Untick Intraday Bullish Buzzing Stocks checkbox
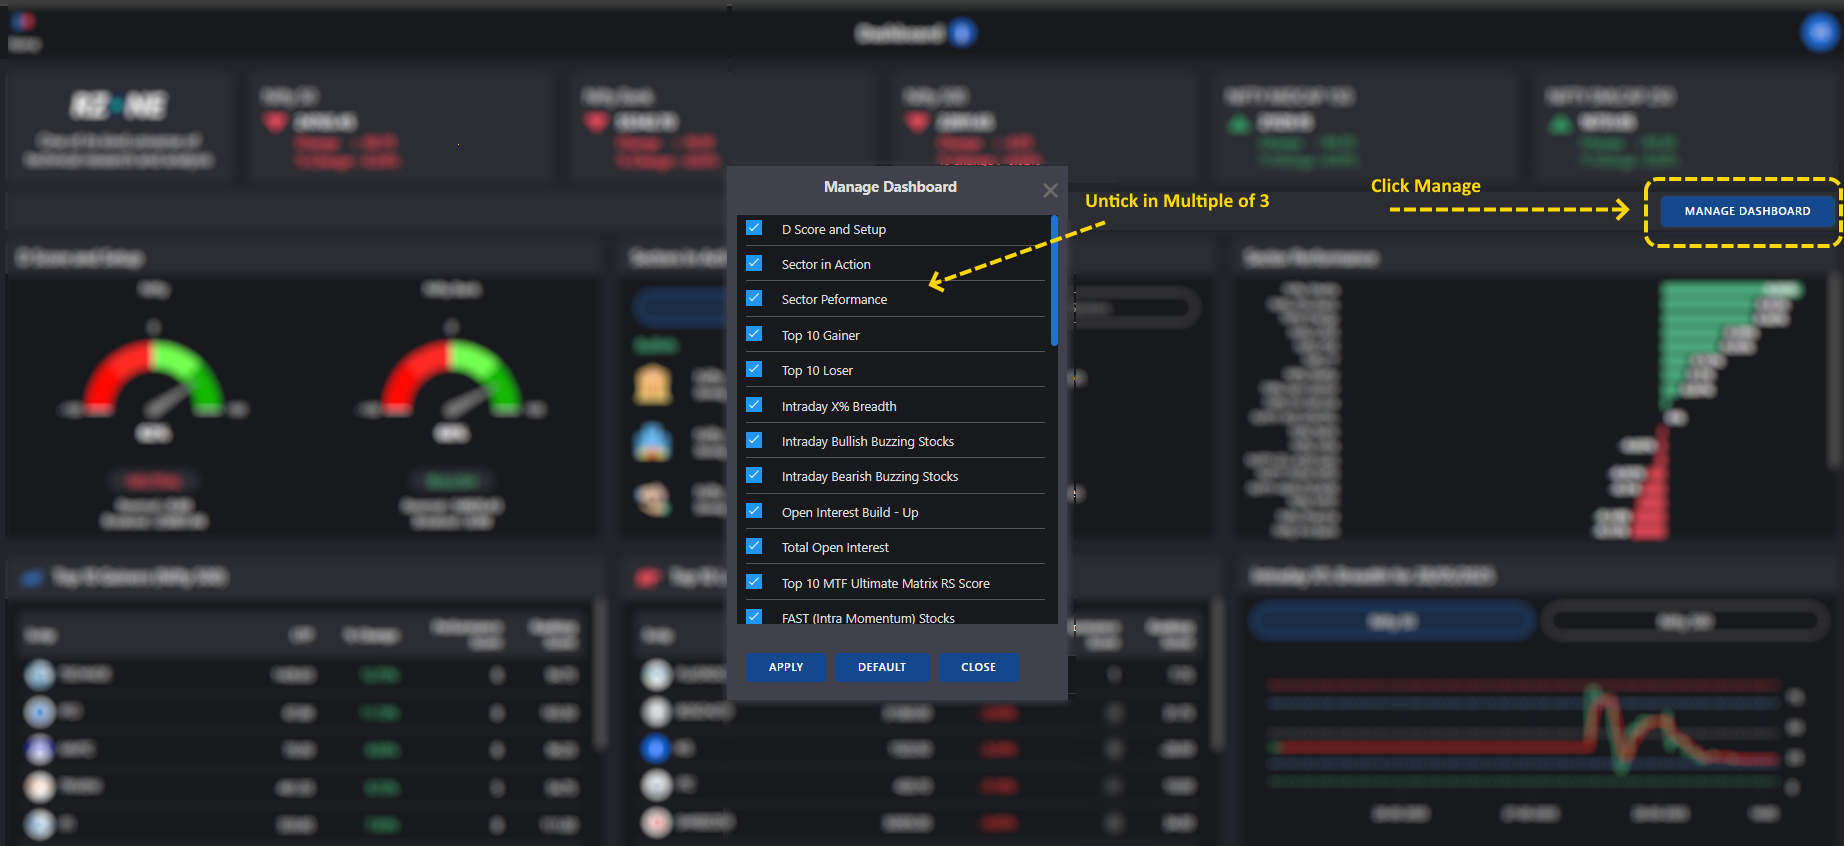This screenshot has height=846, width=1844. point(754,440)
